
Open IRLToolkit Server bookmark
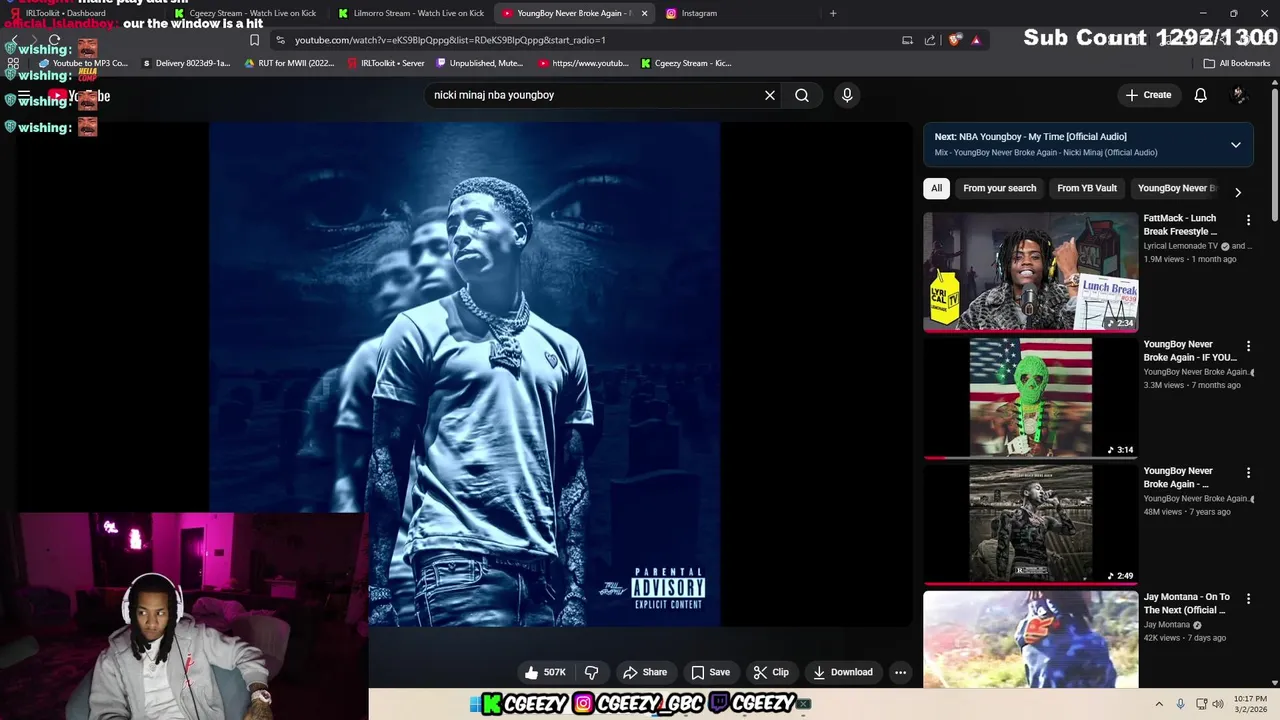pos(386,63)
